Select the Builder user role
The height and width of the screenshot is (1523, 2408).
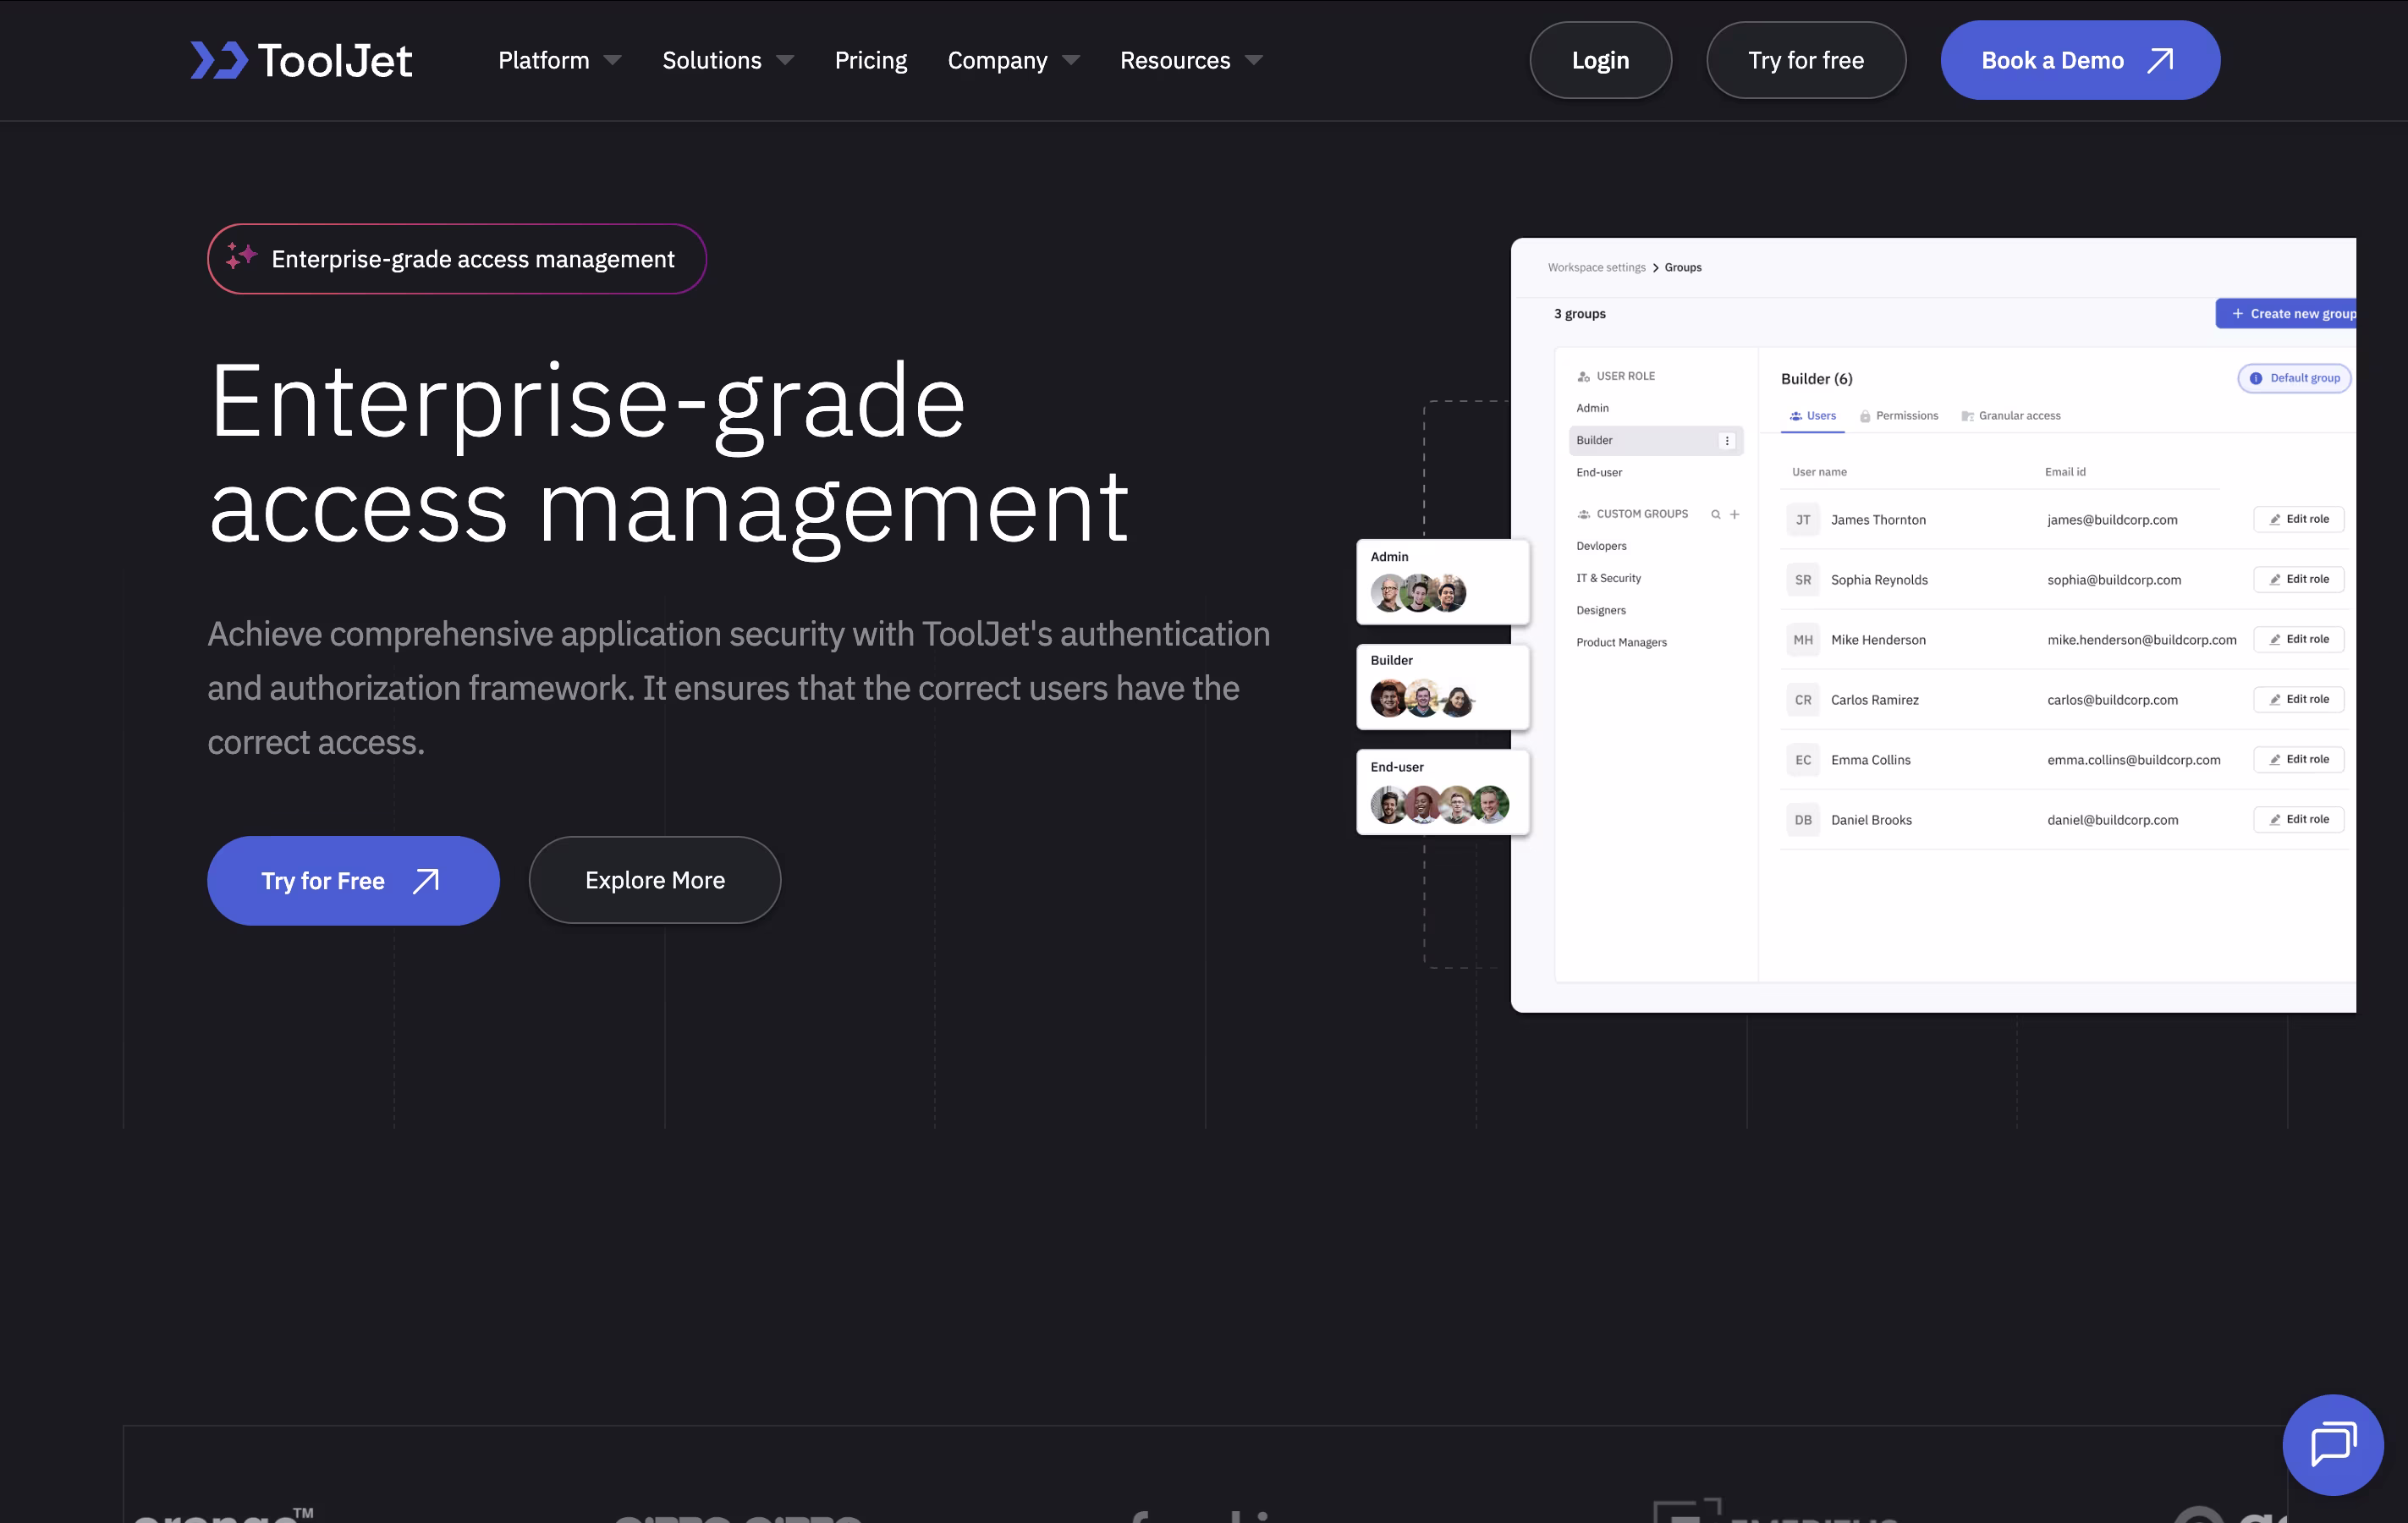[1655, 440]
